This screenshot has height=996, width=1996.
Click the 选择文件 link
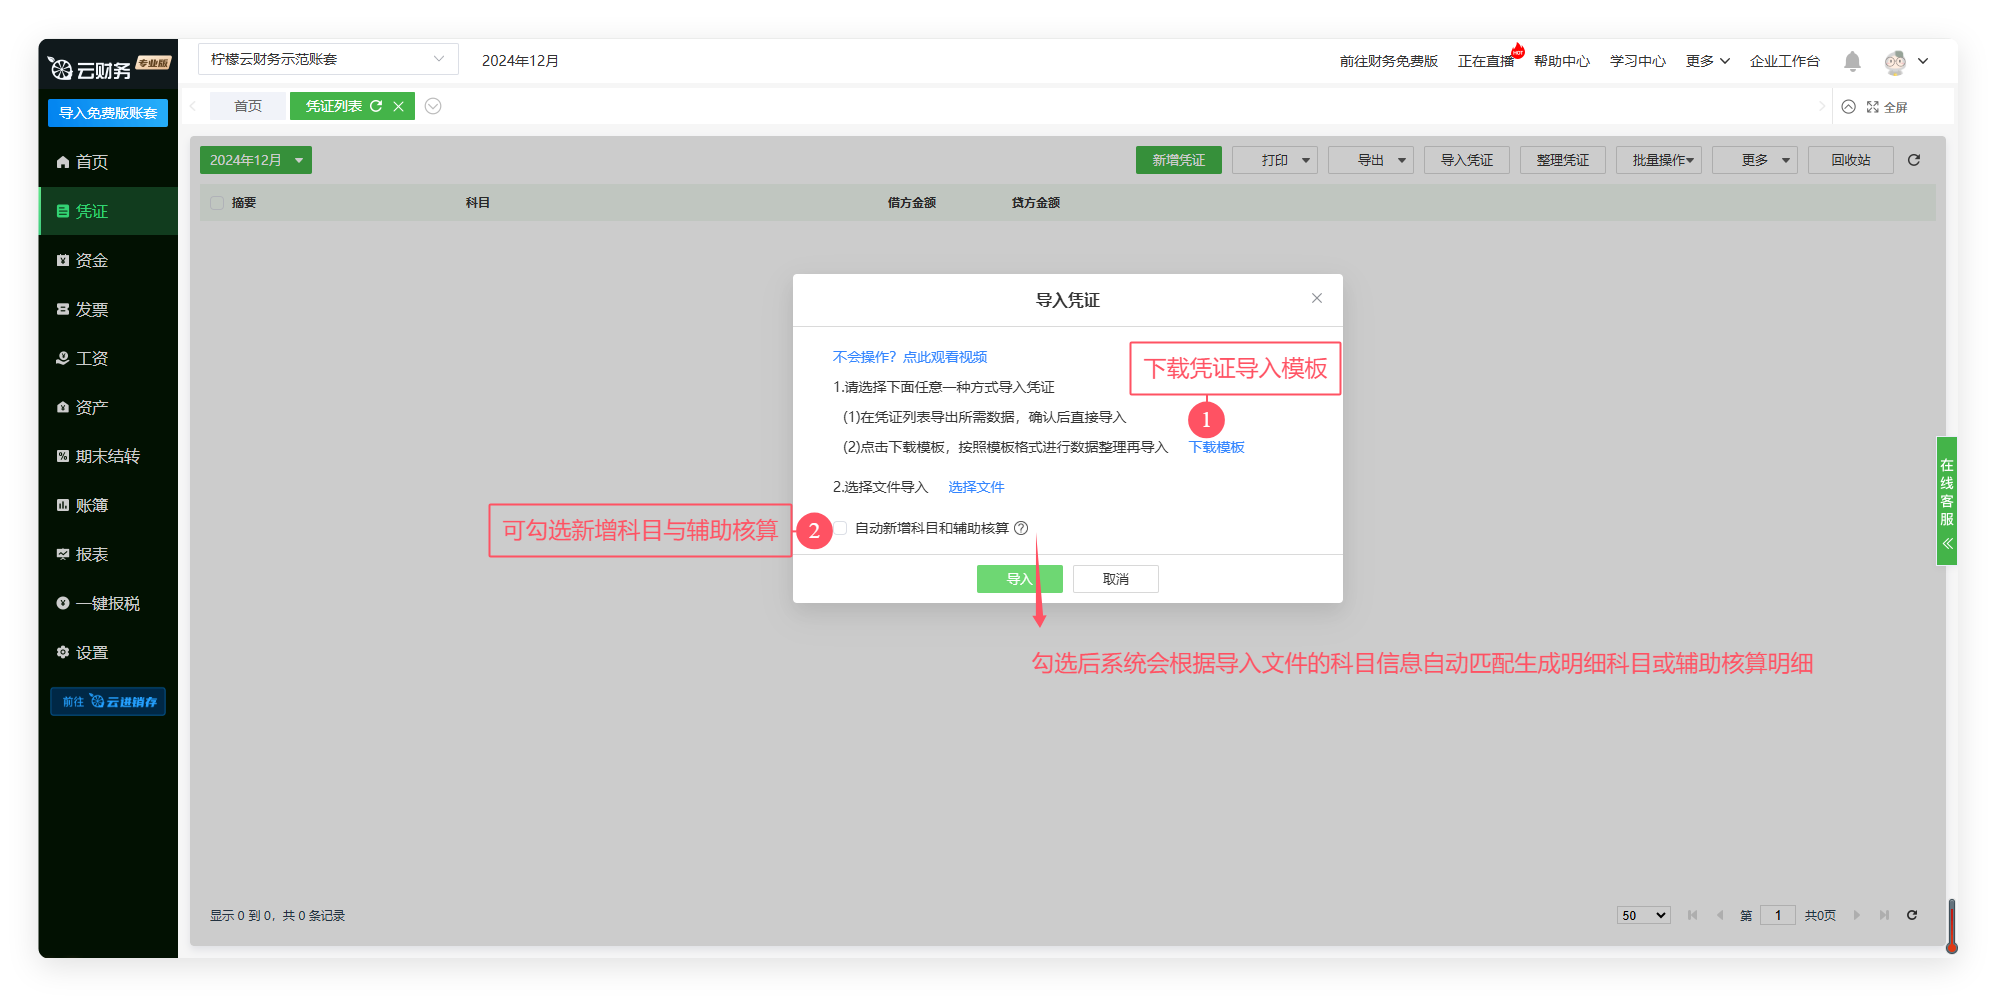coord(976,487)
